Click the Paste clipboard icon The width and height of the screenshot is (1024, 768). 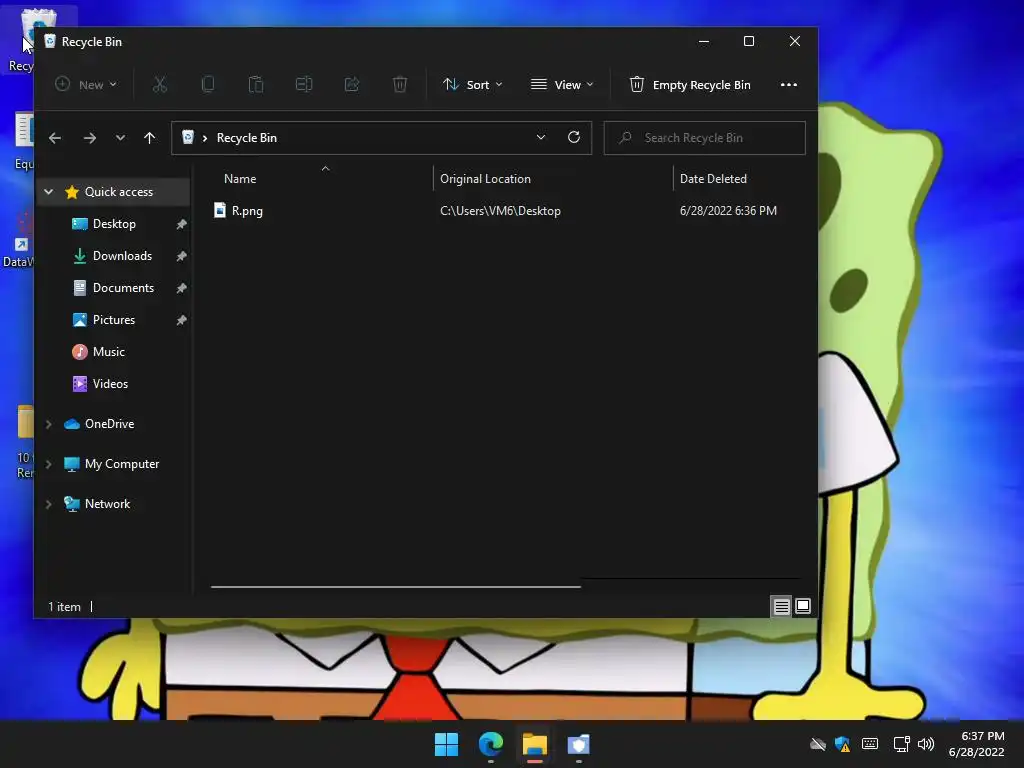(256, 84)
